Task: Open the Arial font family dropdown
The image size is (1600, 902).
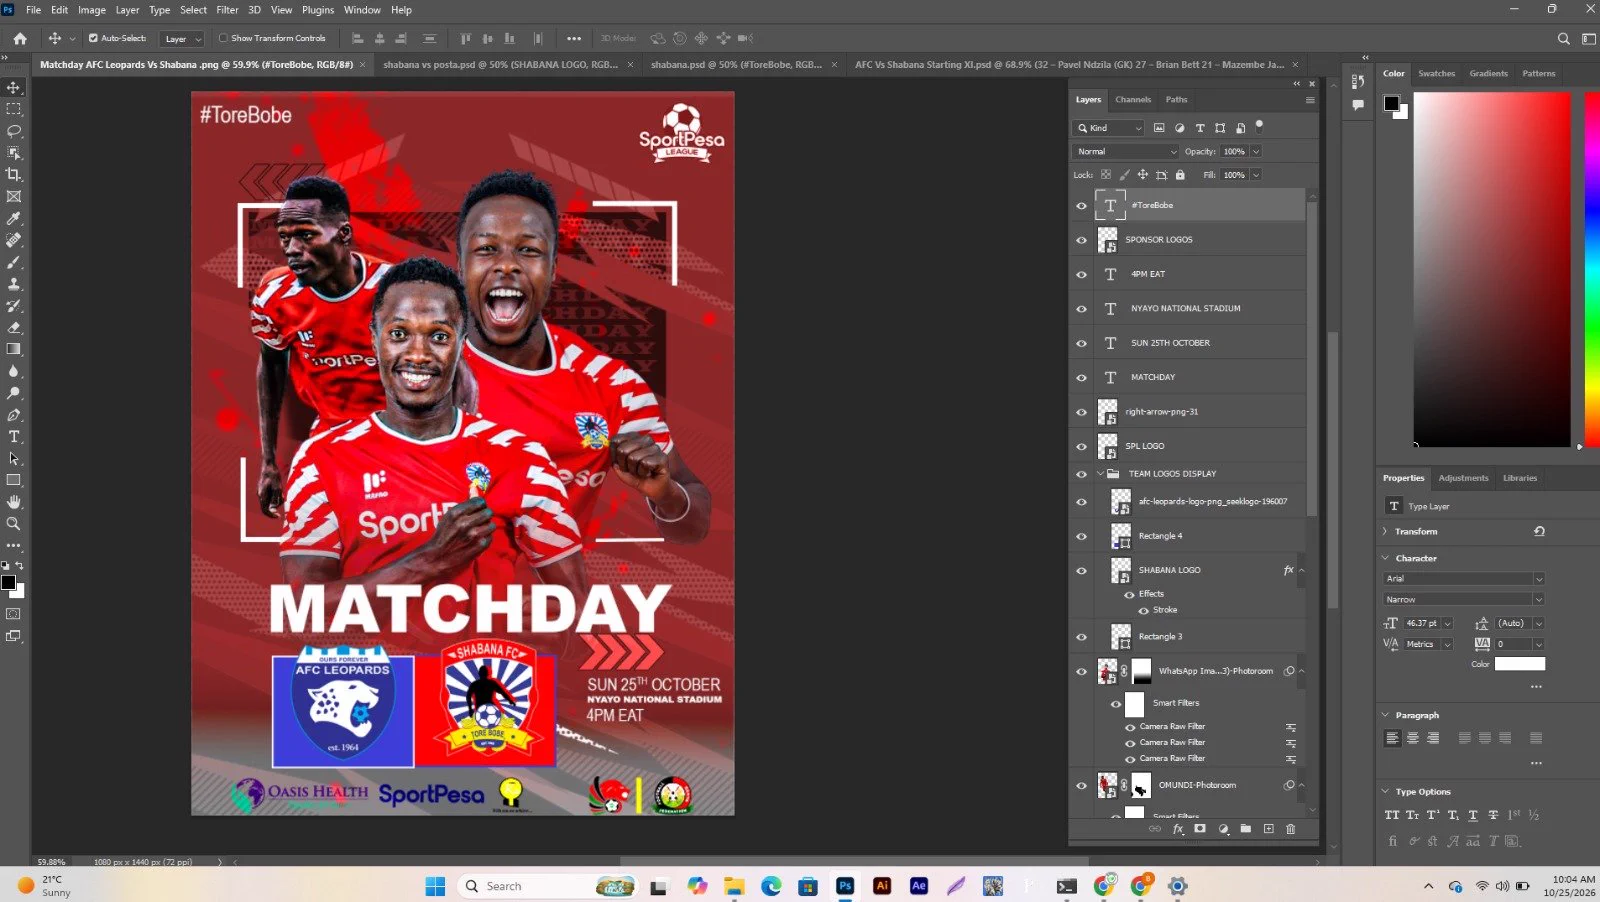Action: pos(1464,579)
